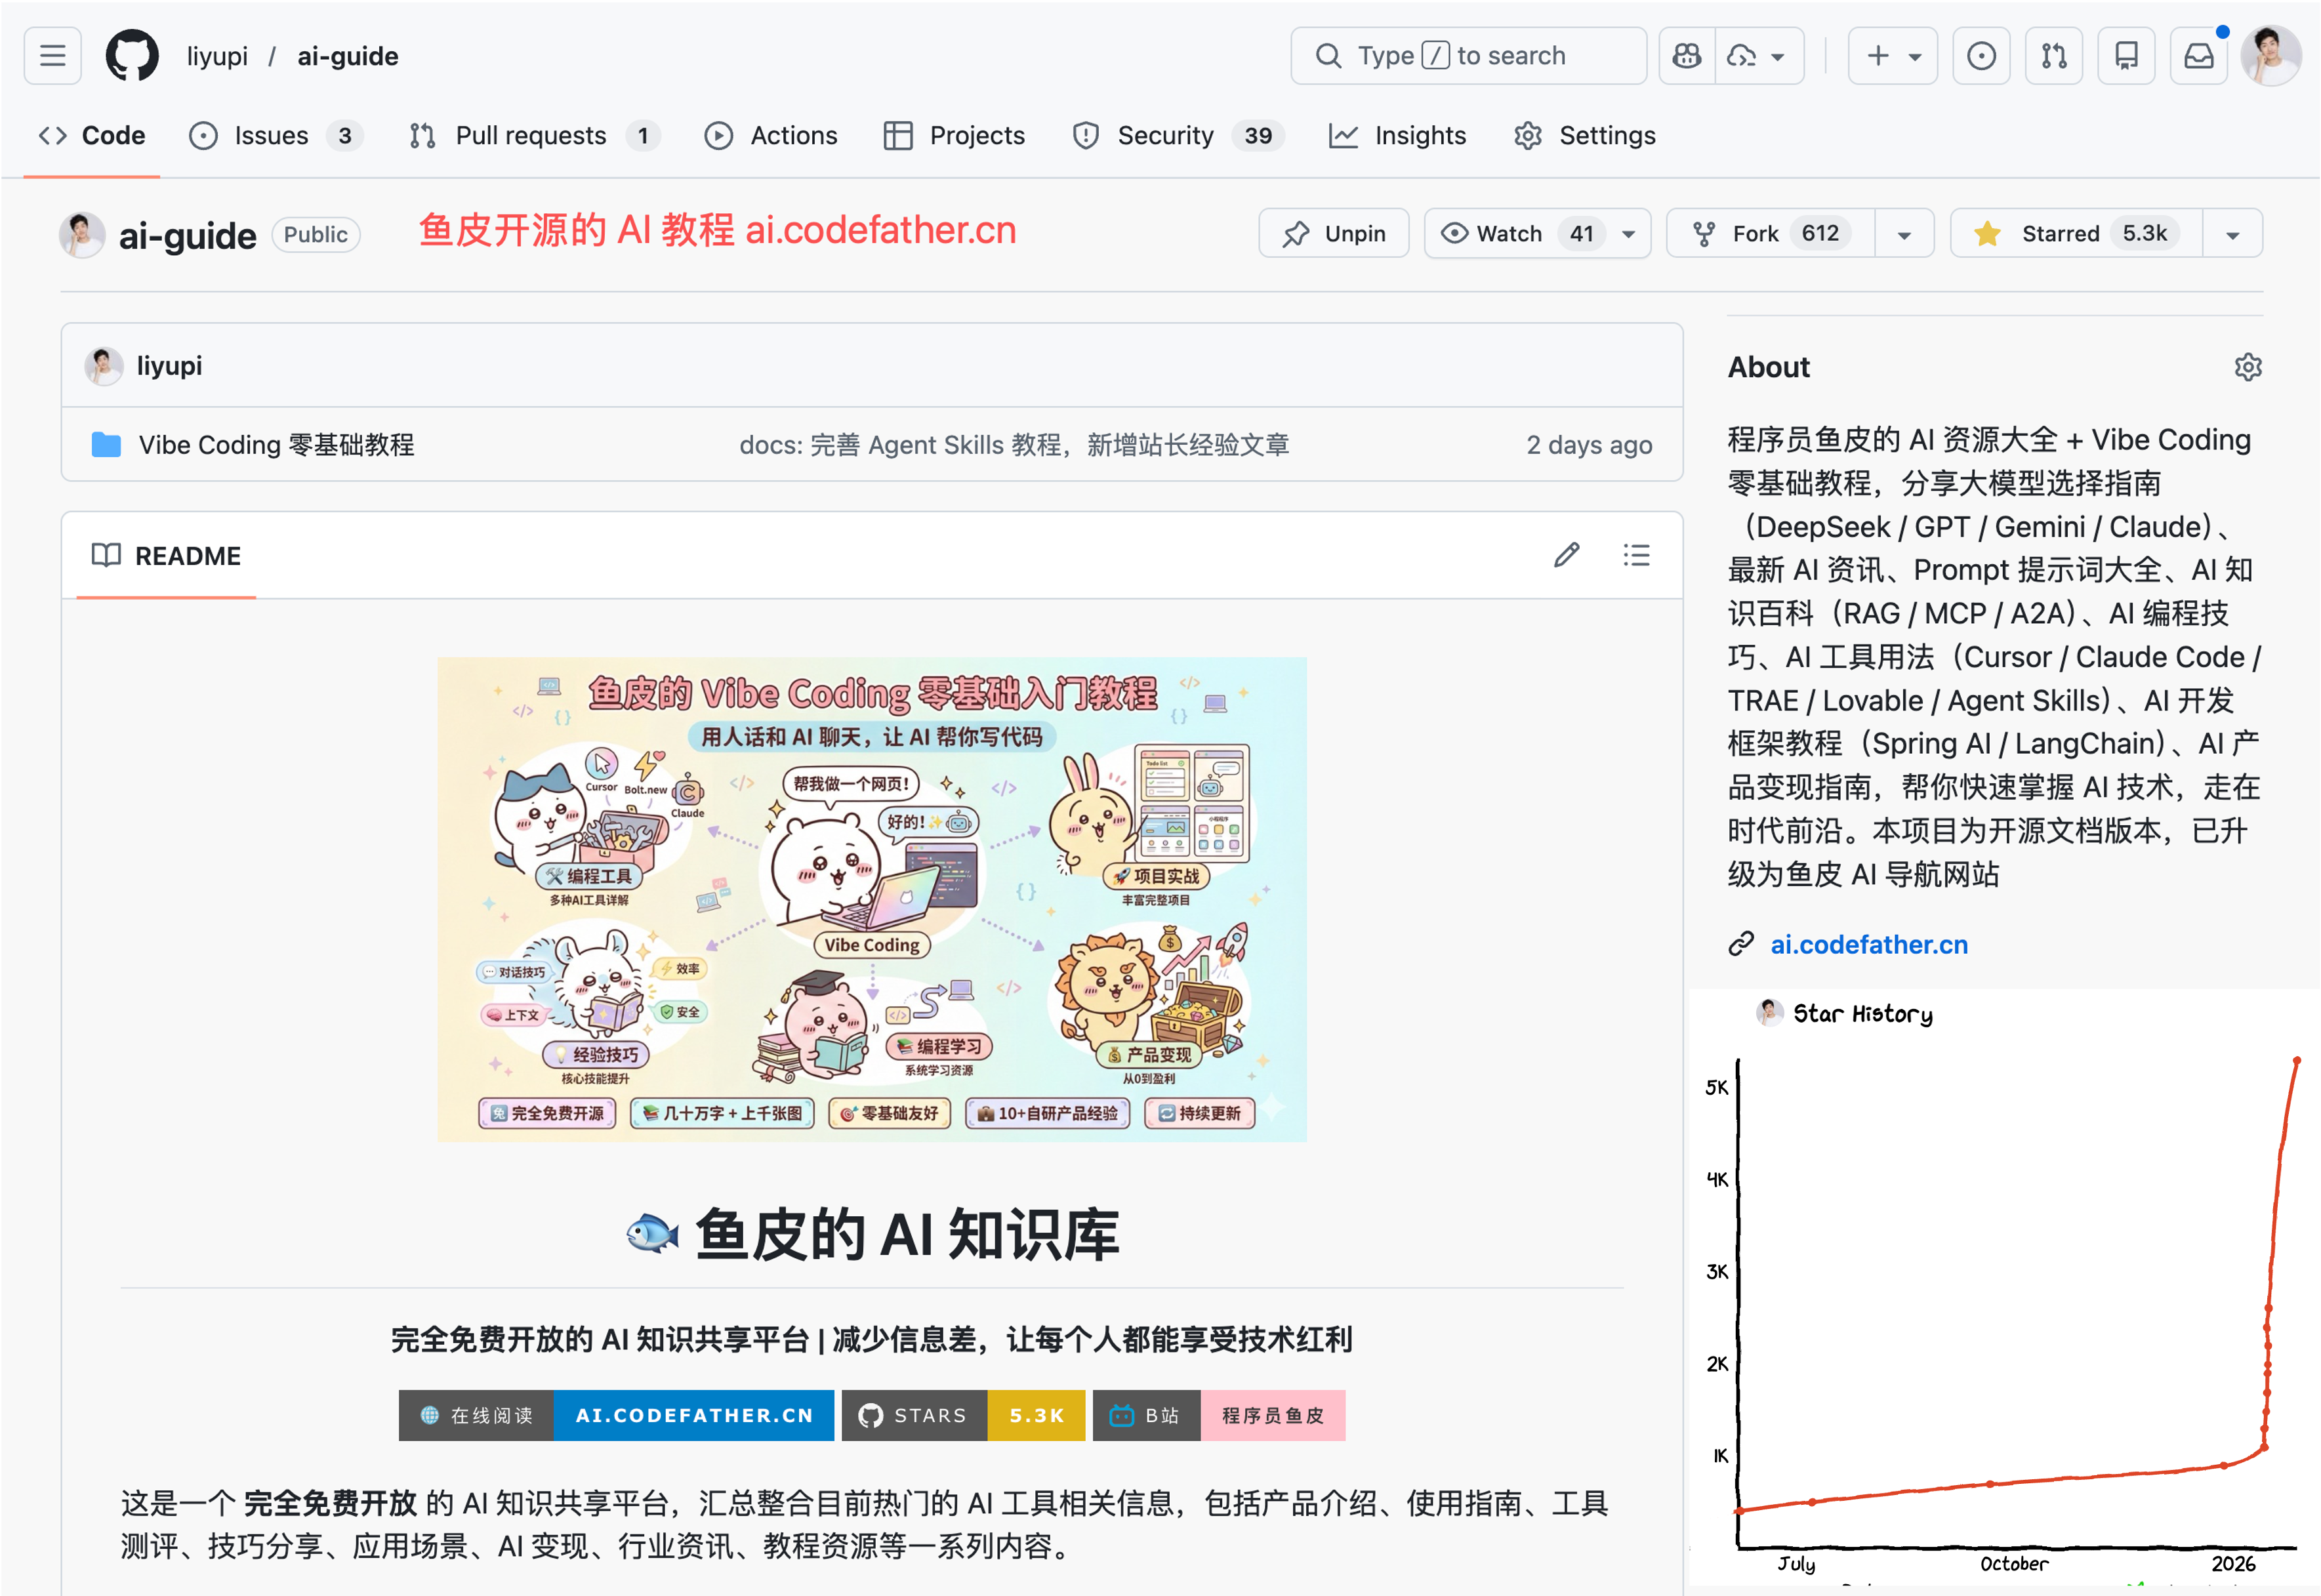Open the pull requests header icon
The height and width of the screenshot is (1596, 2321).
click(x=2054, y=56)
